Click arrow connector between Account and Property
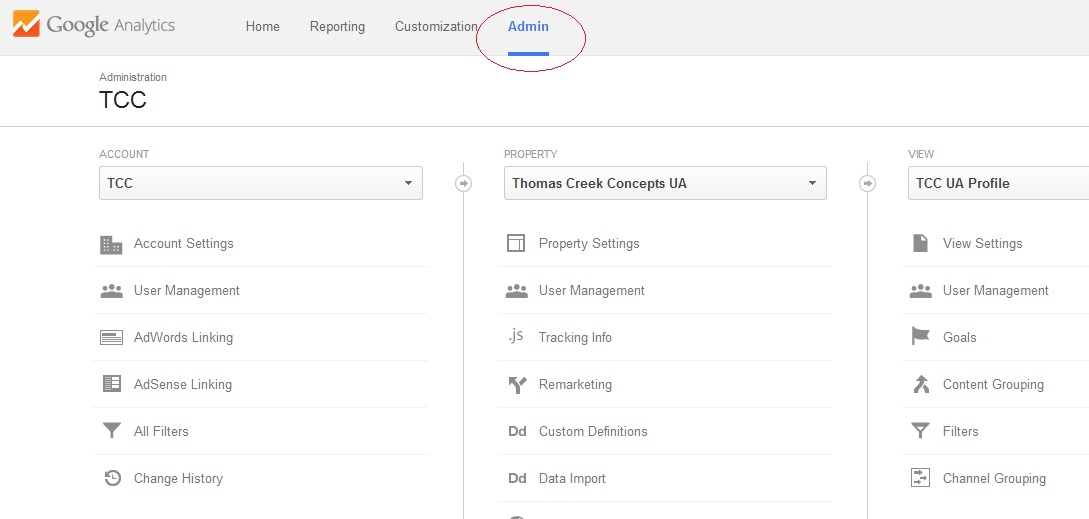Screen dimensions: 1089x519 tap(463, 183)
